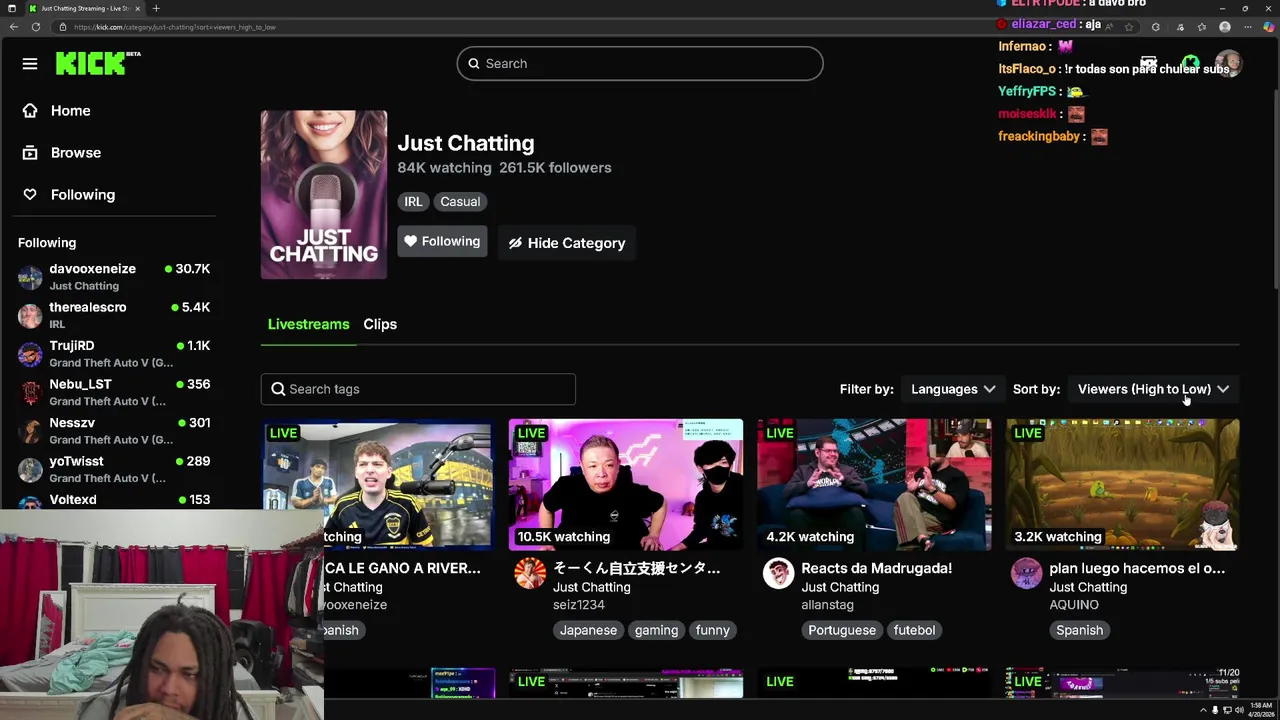Click Nebu_LST avatar in sidebar
The width and height of the screenshot is (1280, 720).
30,392
